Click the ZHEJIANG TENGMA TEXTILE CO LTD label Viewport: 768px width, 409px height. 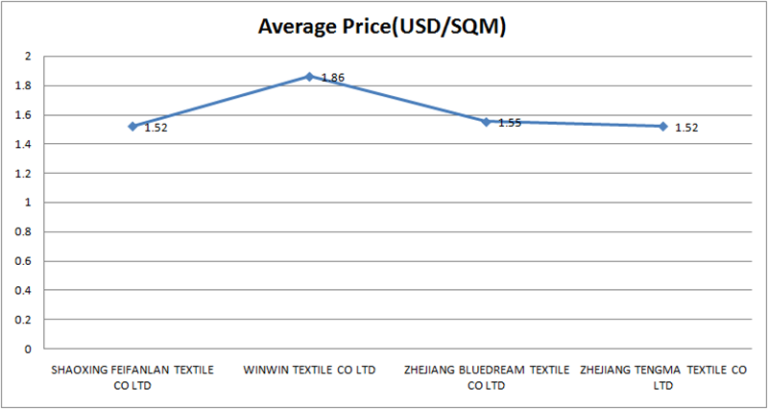[x=664, y=377]
